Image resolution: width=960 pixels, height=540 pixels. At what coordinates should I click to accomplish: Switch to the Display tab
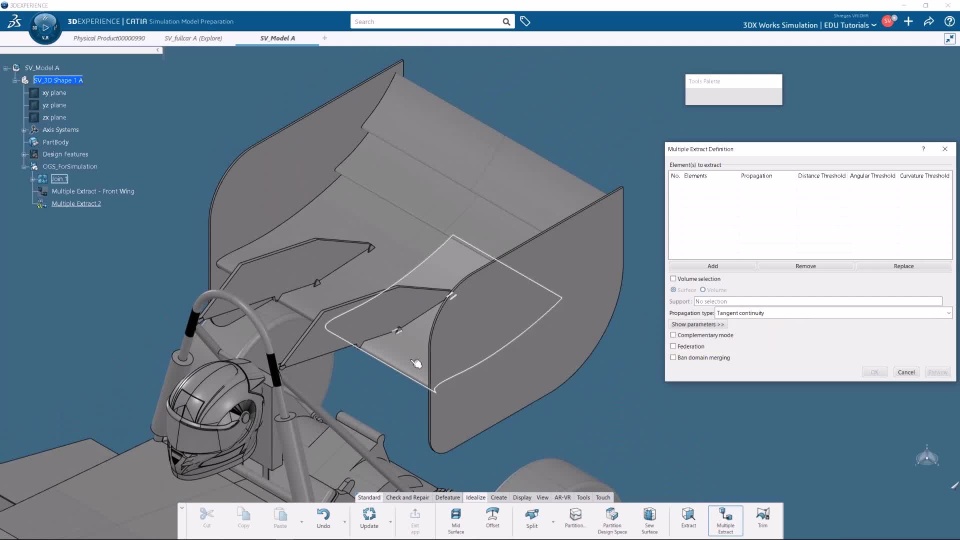pos(522,497)
